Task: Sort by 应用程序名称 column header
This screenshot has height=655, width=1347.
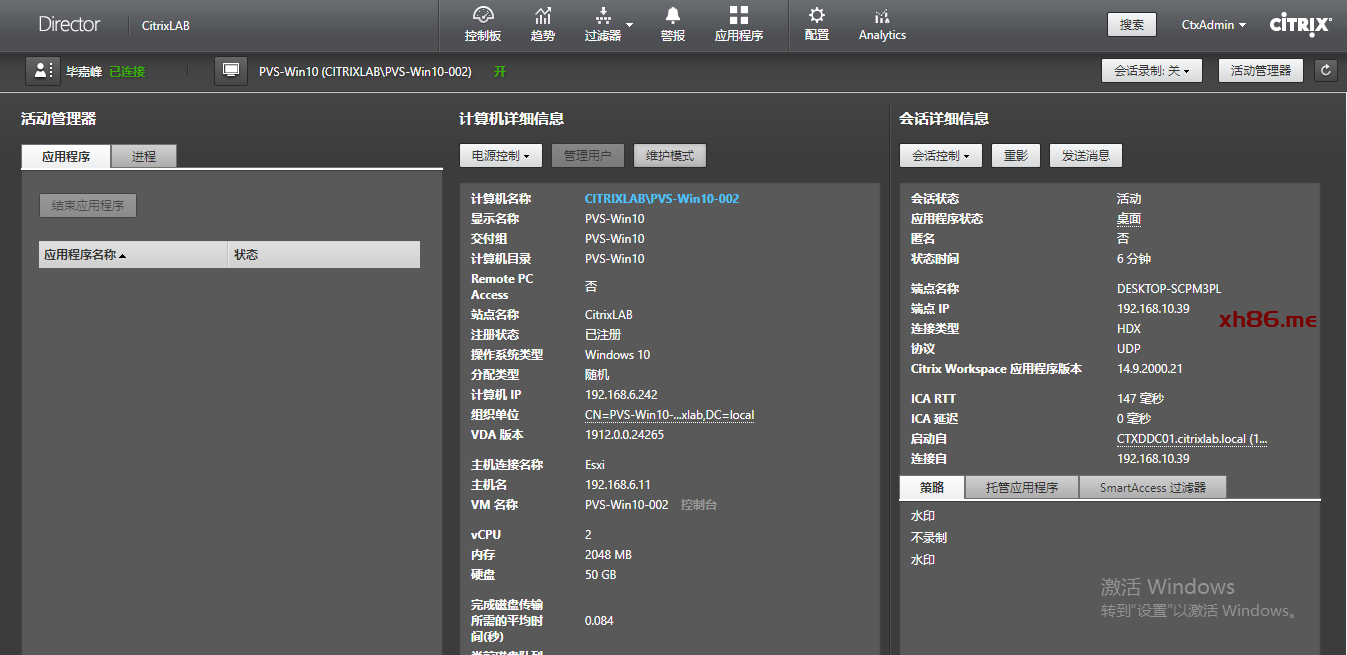Action: 133,255
